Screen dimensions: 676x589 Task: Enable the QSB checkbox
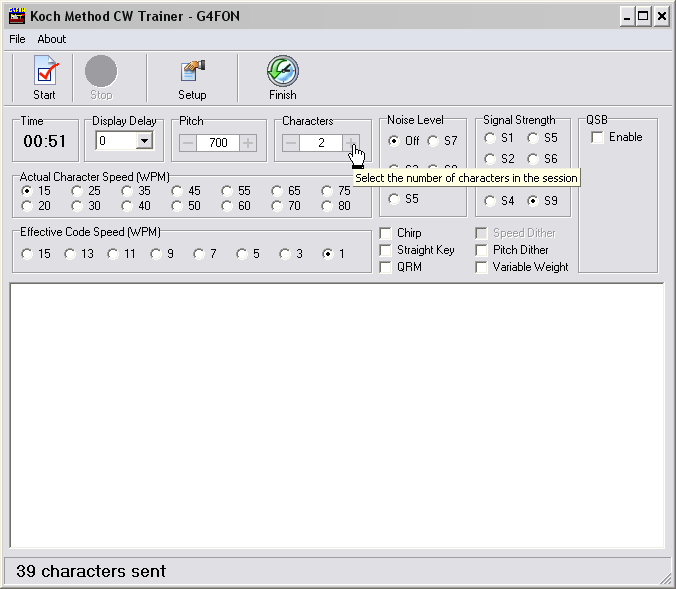click(597, 138)
